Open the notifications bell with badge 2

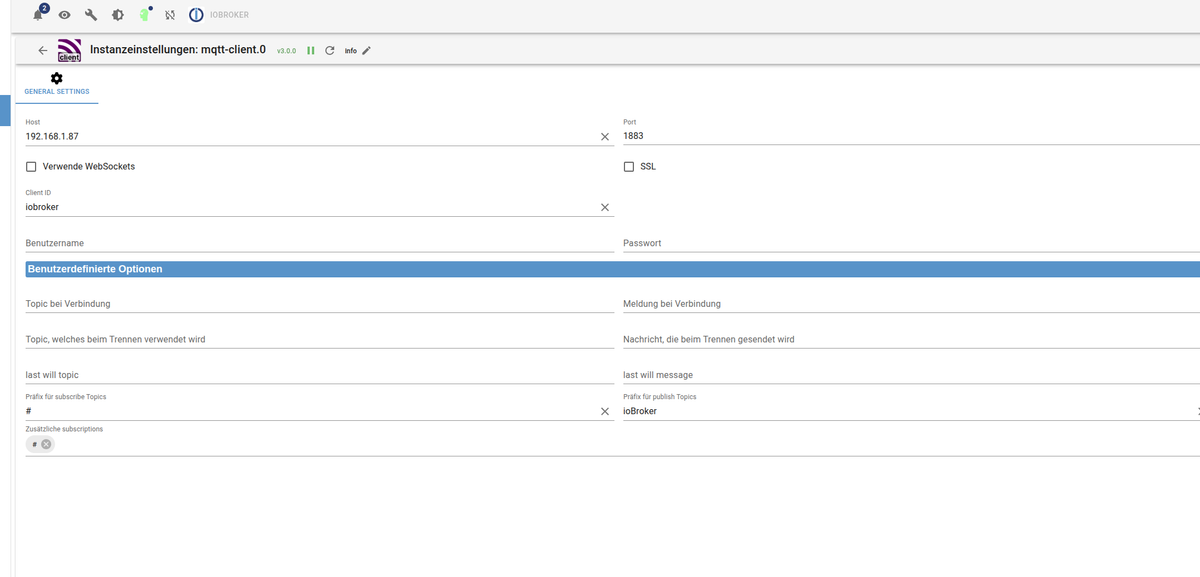click(39, 15)
